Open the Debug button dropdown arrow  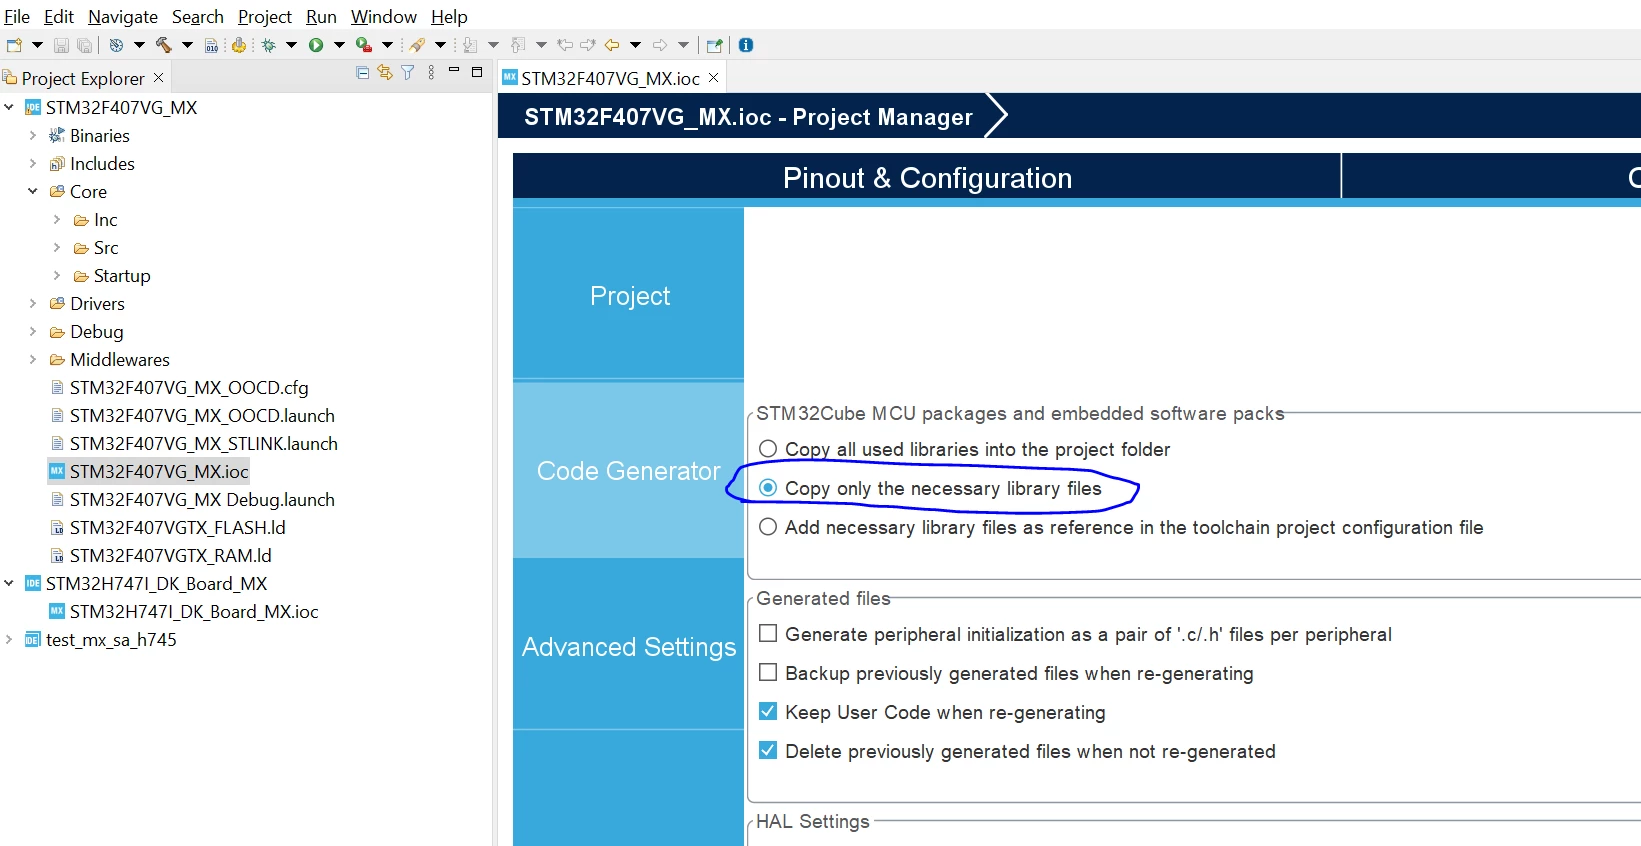click(291, 45)
